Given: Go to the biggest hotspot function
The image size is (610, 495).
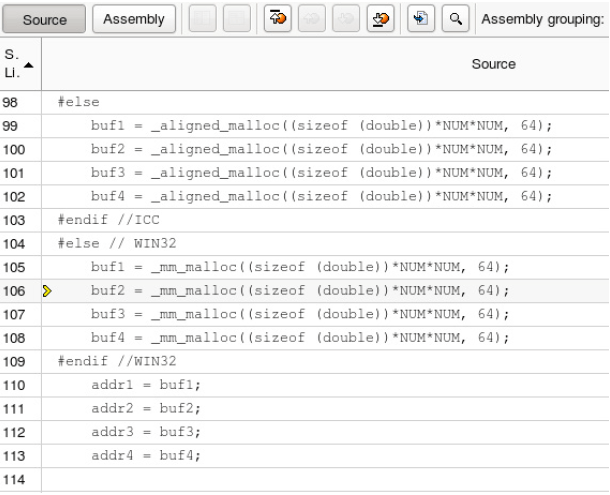Looking at the screenshot, I should [x=277, y=18].
